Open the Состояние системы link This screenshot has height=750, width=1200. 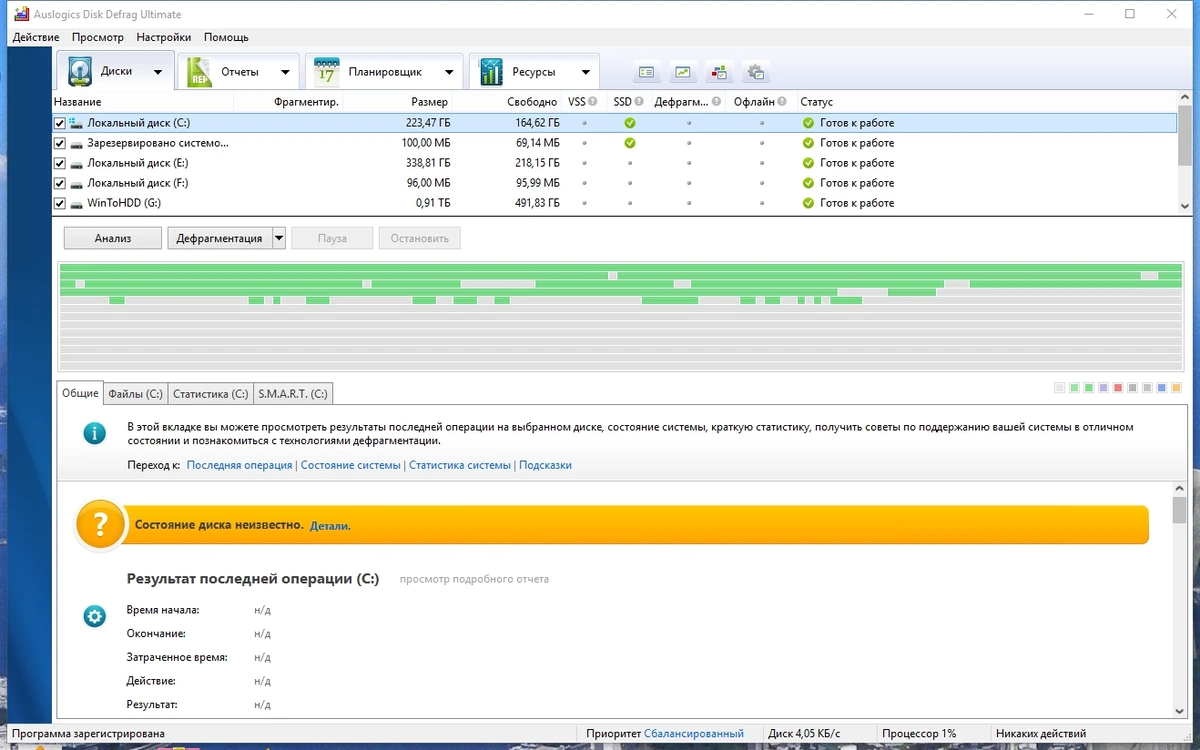point(351,465)
